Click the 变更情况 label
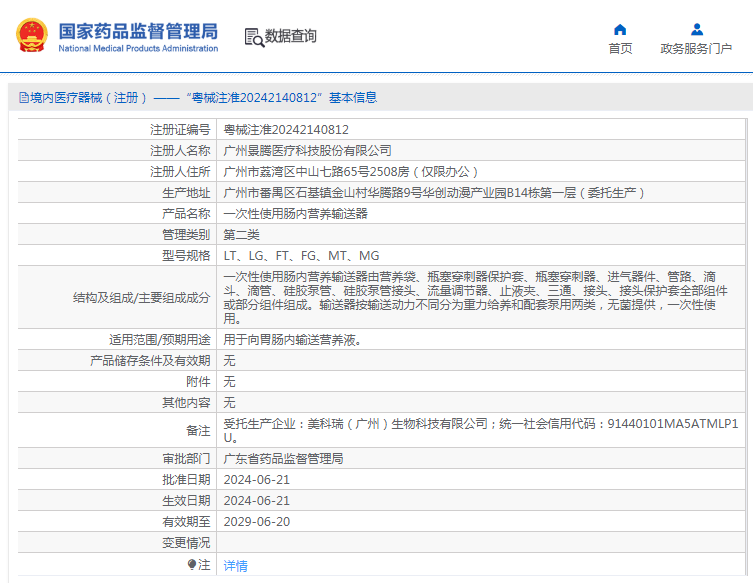 click(186, 543)
